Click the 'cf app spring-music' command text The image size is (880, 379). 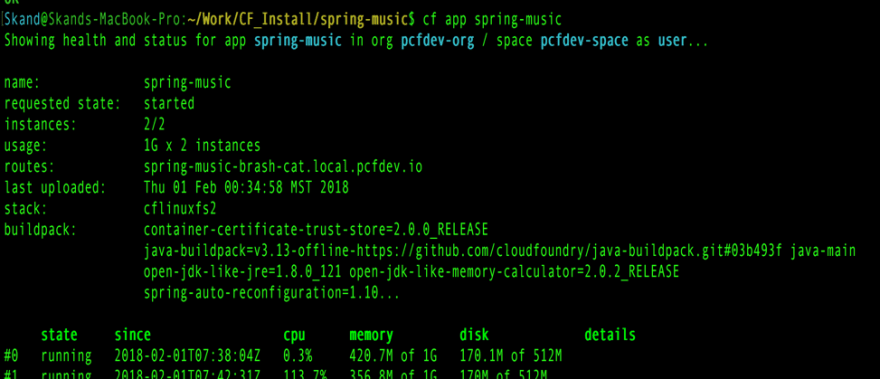[x=492, y=20]
